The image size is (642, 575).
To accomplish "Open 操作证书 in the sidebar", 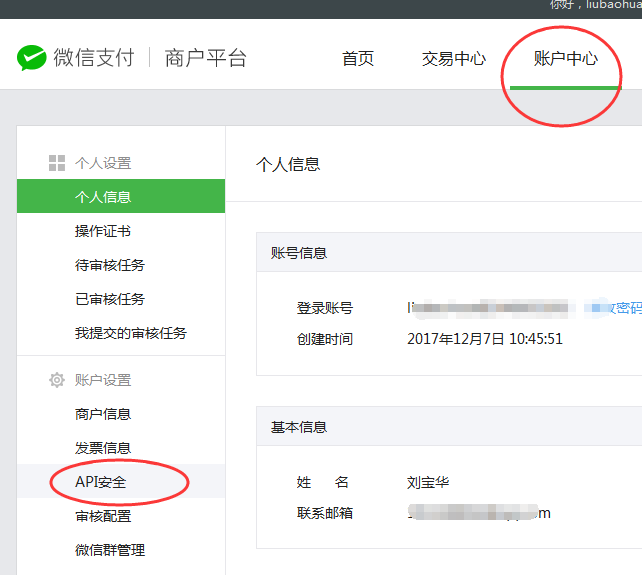I will (x=103, y=231).
